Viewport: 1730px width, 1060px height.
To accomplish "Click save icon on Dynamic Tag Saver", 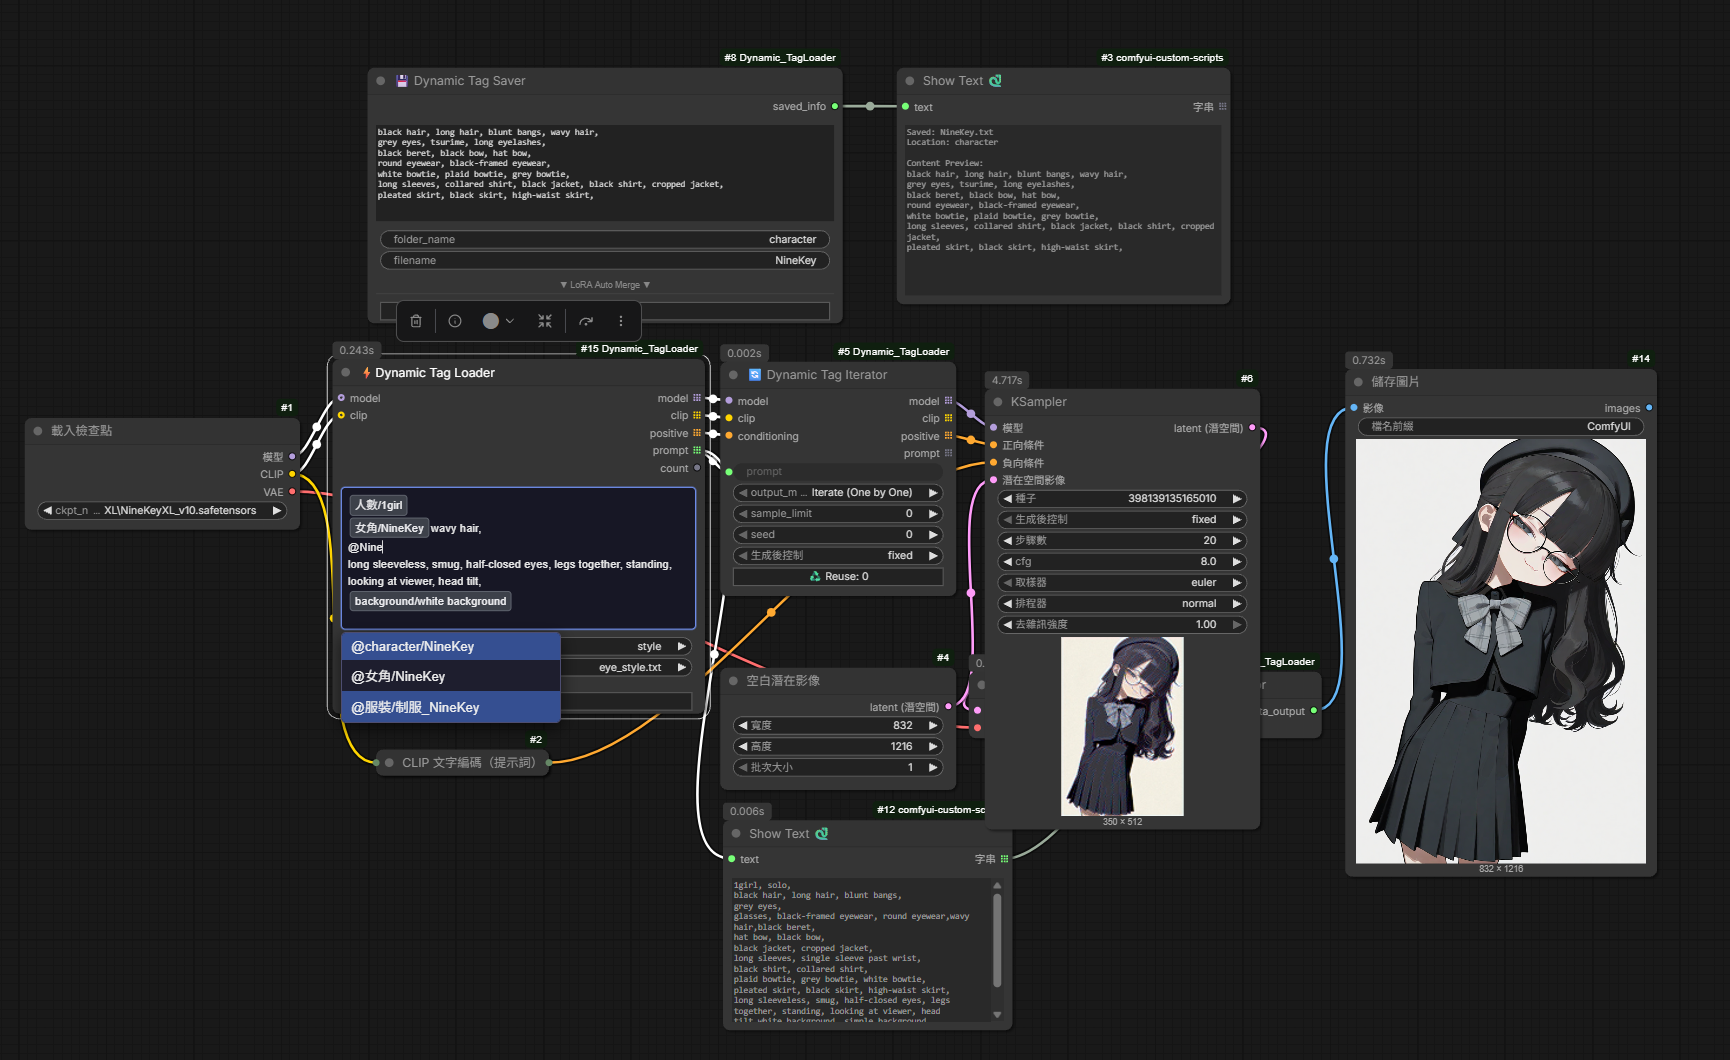I will (402, 81).
